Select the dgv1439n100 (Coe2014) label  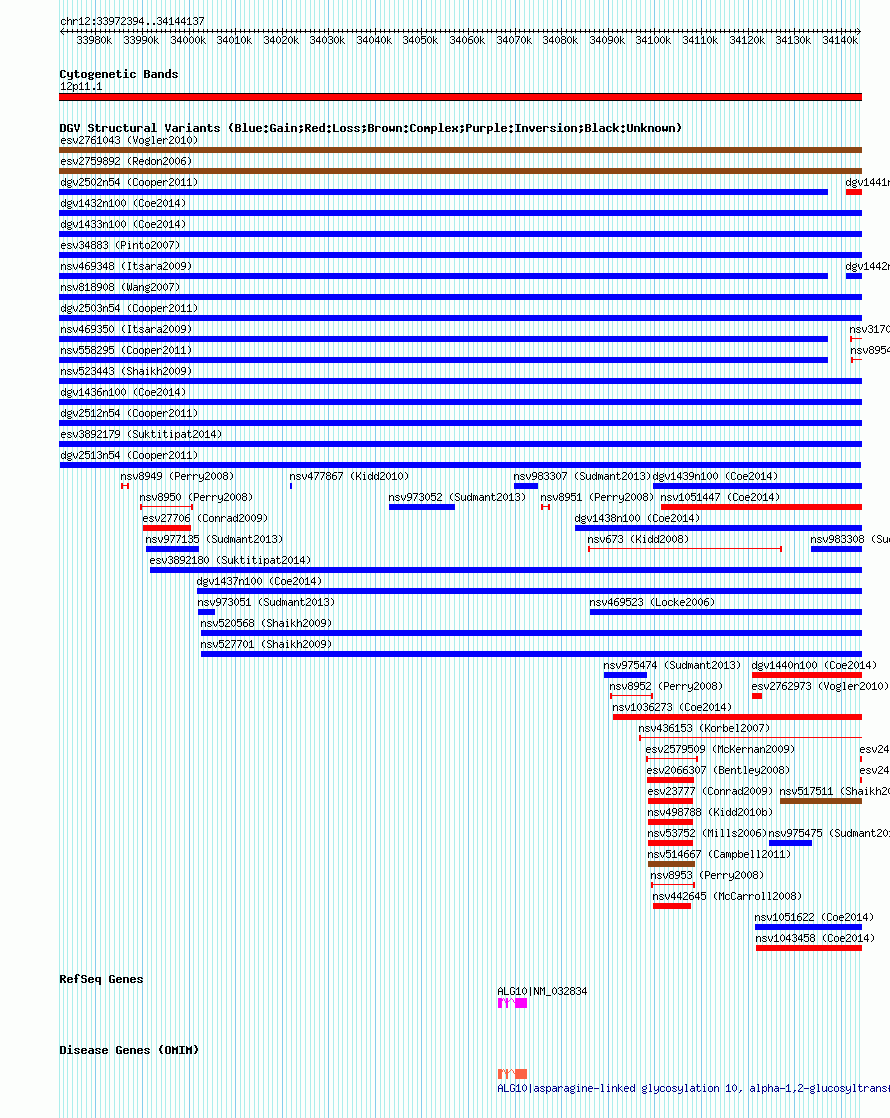tap(715, 476)
